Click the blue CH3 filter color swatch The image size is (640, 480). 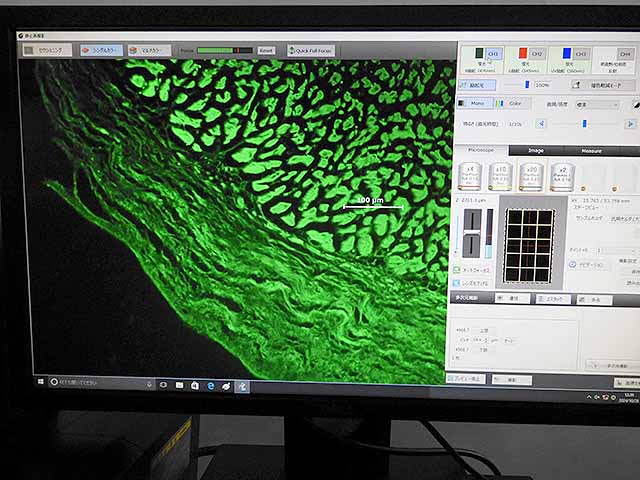(x=567, y=53)
